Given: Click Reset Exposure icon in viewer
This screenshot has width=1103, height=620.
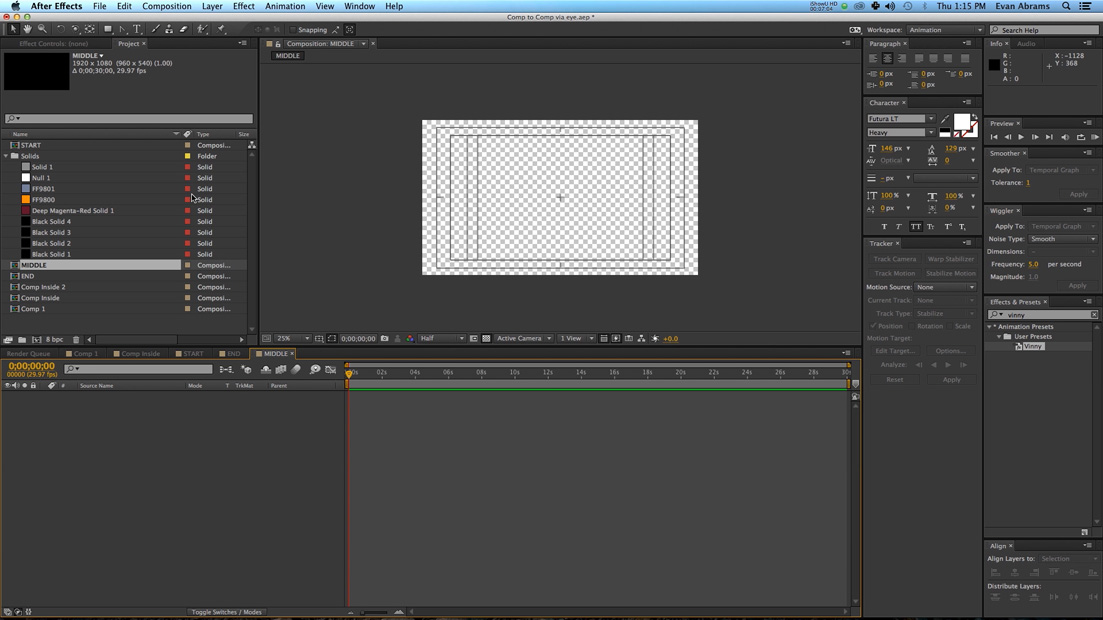Looking at the screenshot, I should (x=655, y=339).
